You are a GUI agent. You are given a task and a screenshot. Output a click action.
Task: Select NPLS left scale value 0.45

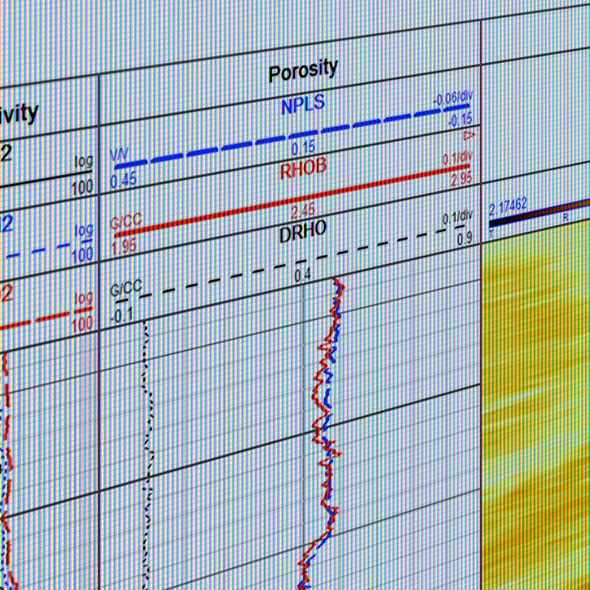(123, 181)
